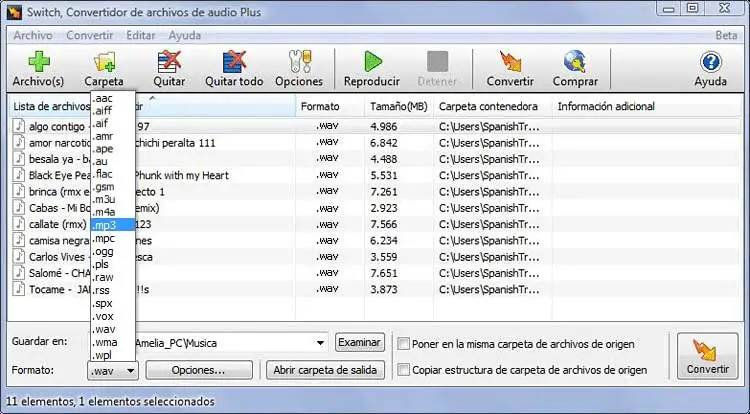Choose .ogg from the format list

(113, 251)
